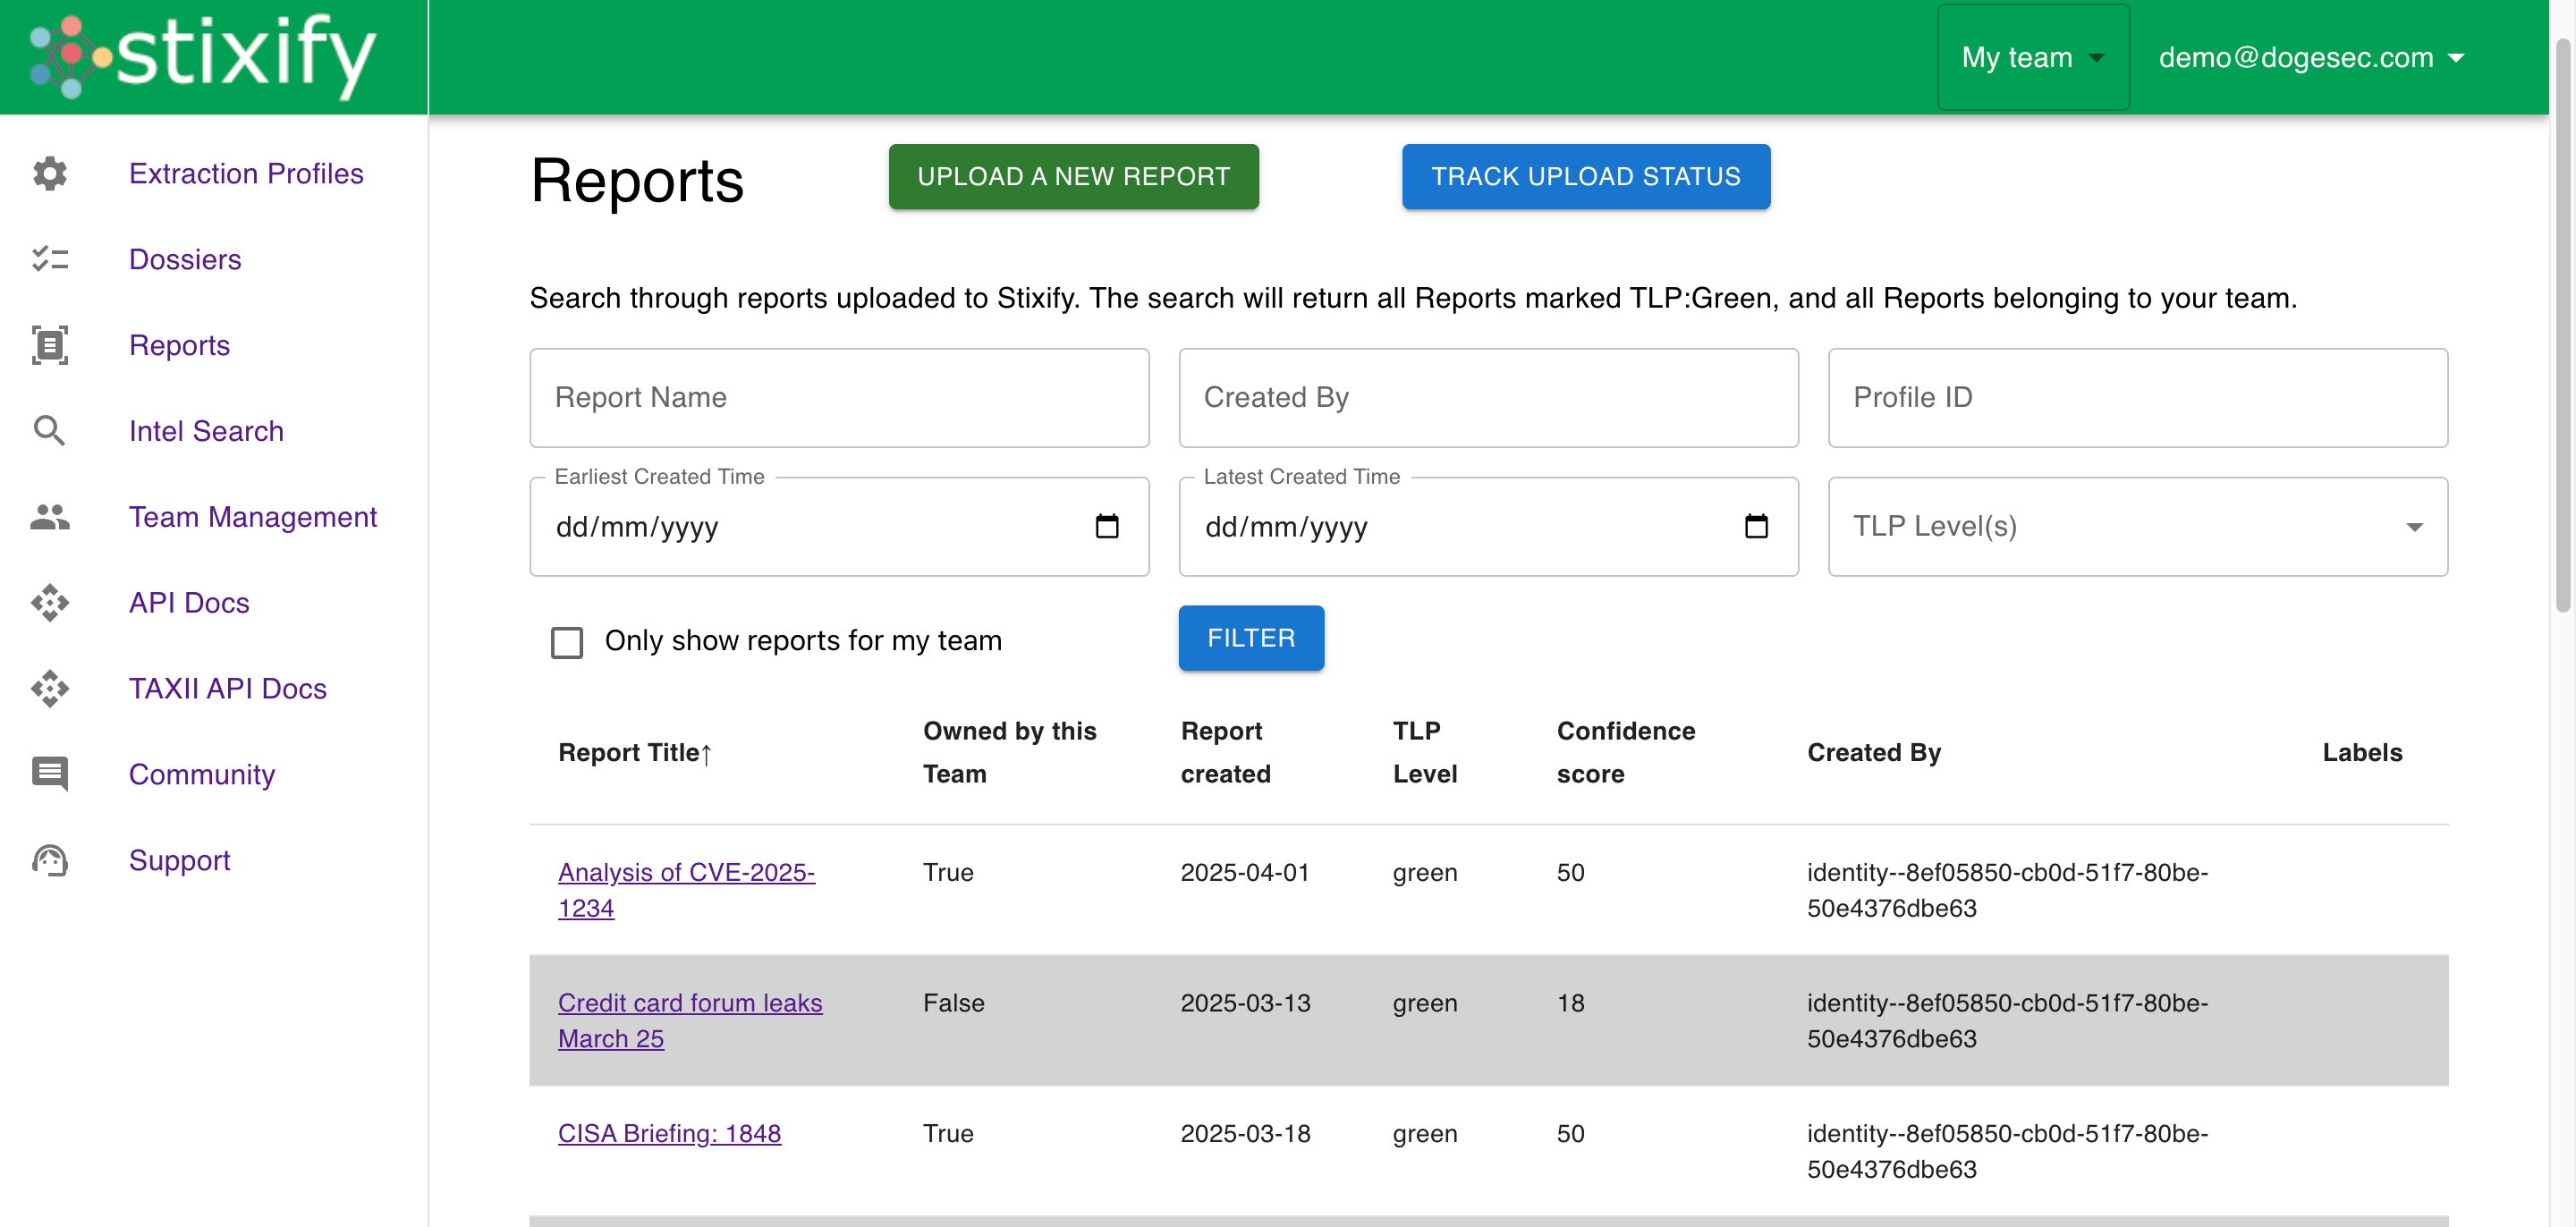Click the Latest Created Time date input
This screenshot has width=2576, height=1227.
pyautogui.click(x=1488, y=526)
